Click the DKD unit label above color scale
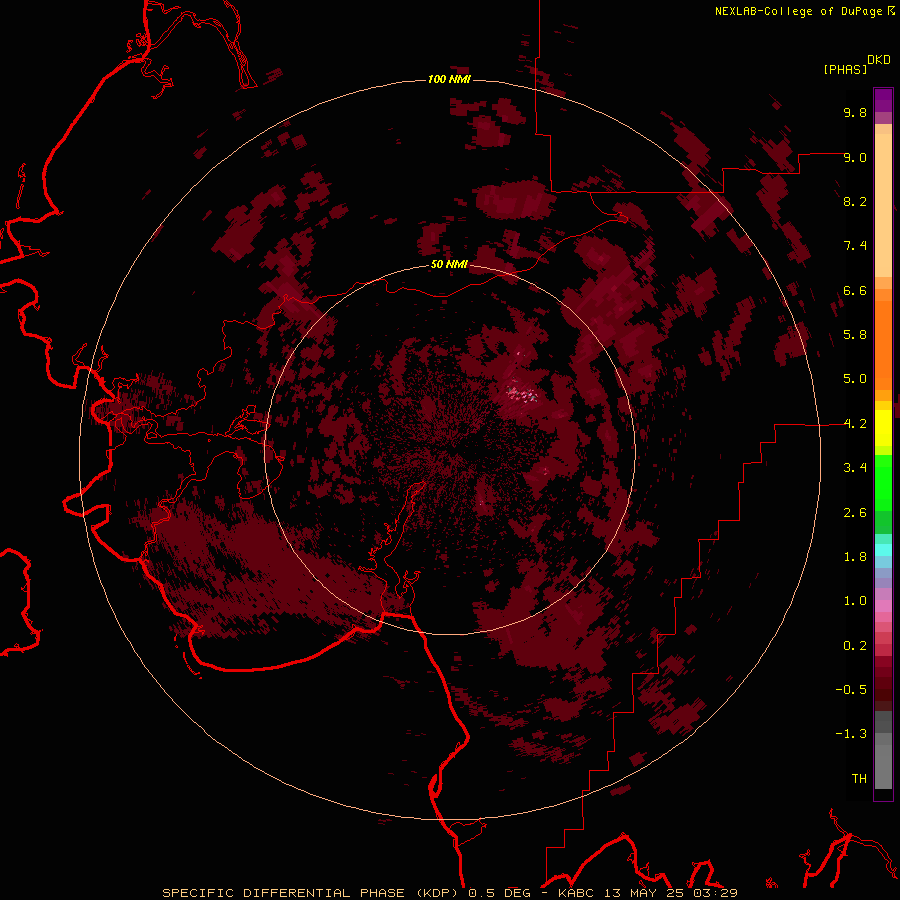Viewport: 900px width, 900px height. click(x=879, y=60)
